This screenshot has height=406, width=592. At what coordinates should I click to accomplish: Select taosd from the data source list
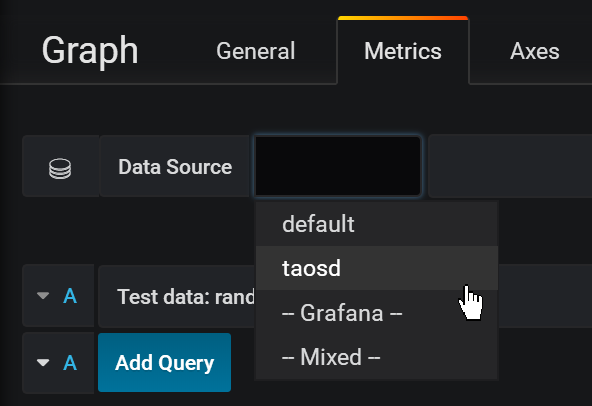click(x=377, y=268)
